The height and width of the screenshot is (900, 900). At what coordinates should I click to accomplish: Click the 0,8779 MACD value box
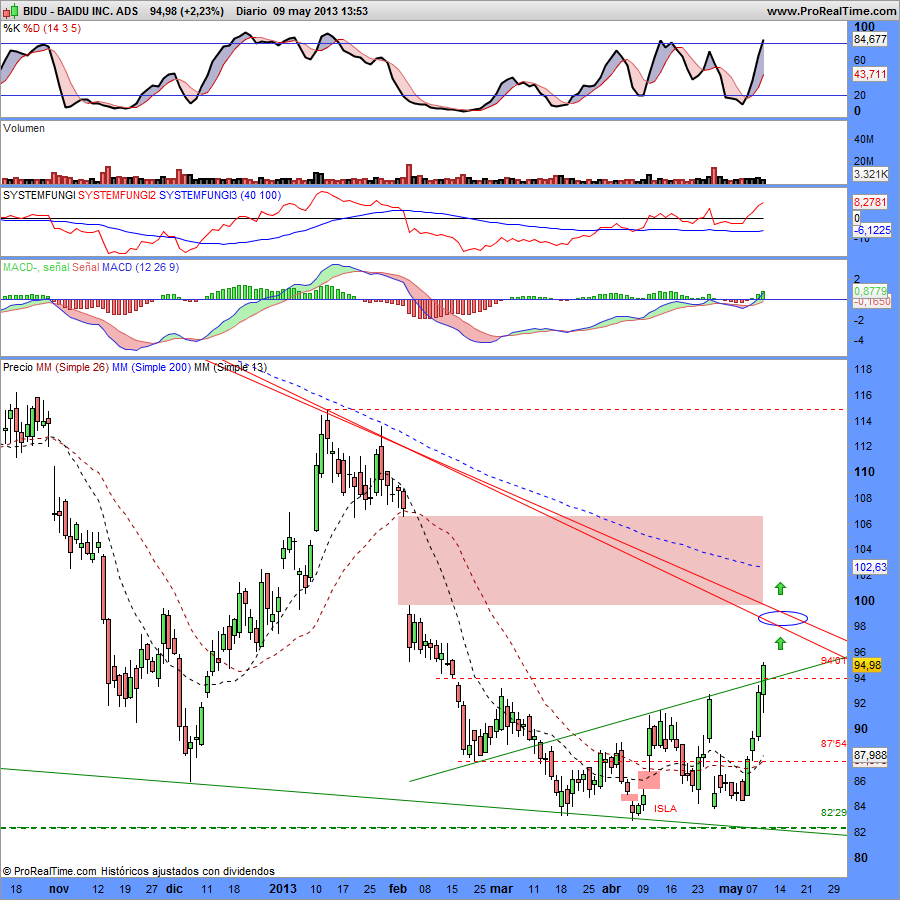[x=870, y=291]
